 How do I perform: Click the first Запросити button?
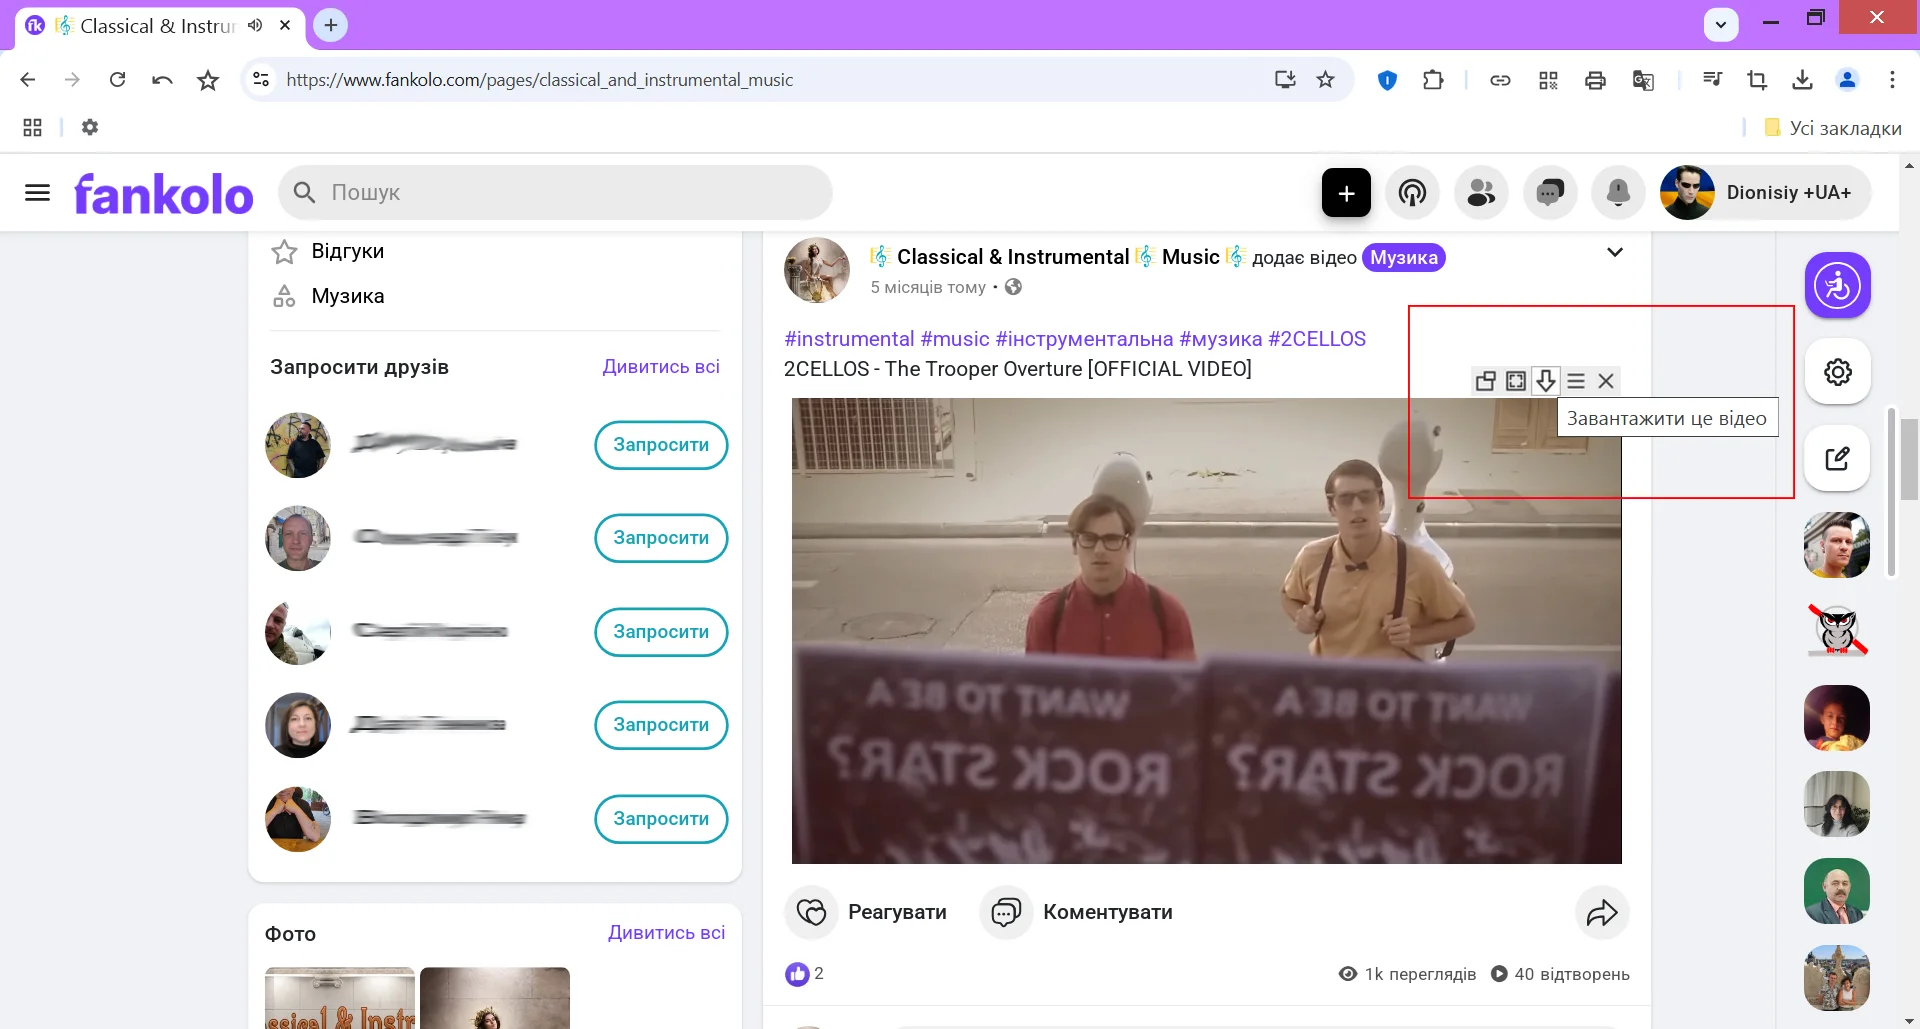(661, 445)
